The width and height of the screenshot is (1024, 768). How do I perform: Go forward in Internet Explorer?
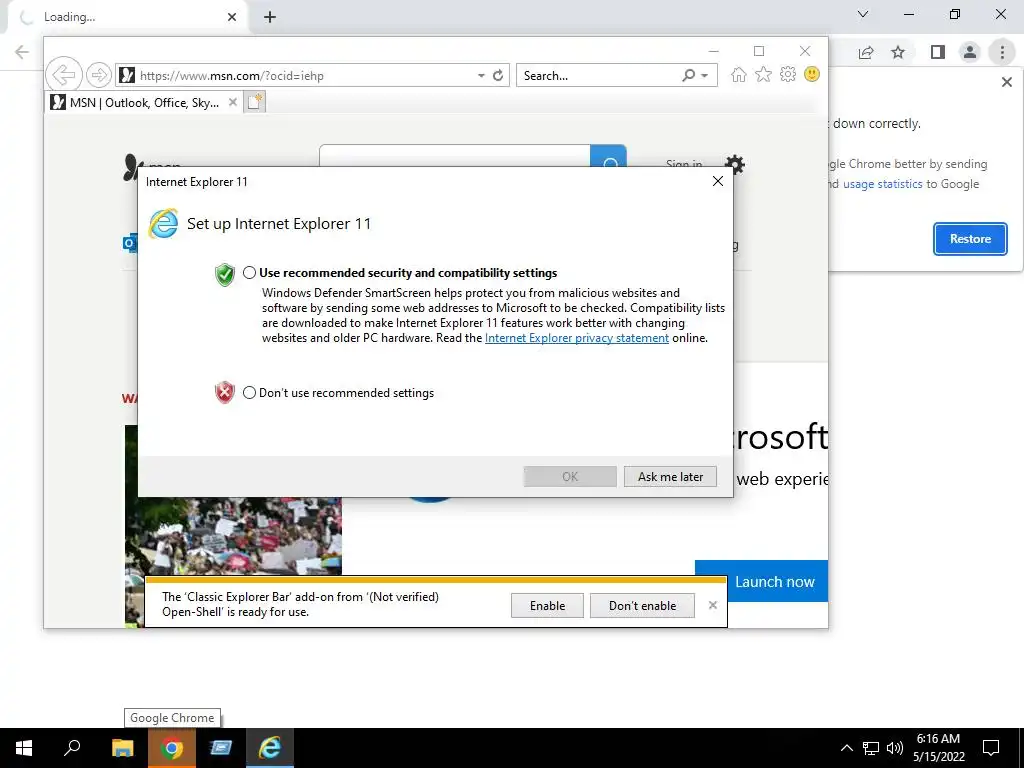[x=99, y=75]
